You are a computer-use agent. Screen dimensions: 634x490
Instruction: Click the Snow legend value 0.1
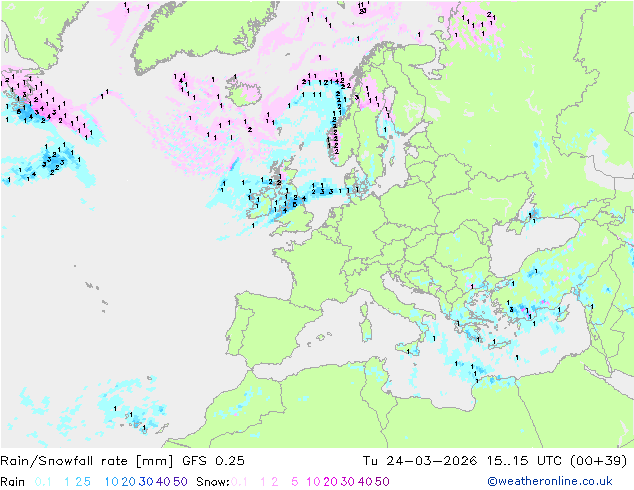(239, 482)
